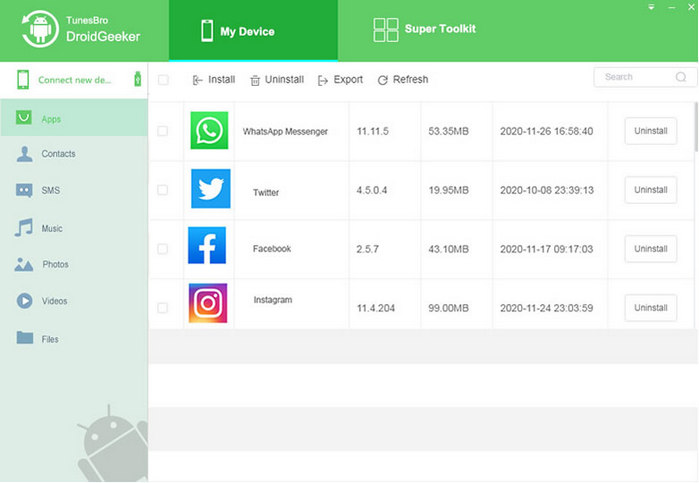This screenshot has height=483, width=699.
Task: Click version 4.5.0.4 of Twitter
Action: pyautogui.click(x=372, y=190)
